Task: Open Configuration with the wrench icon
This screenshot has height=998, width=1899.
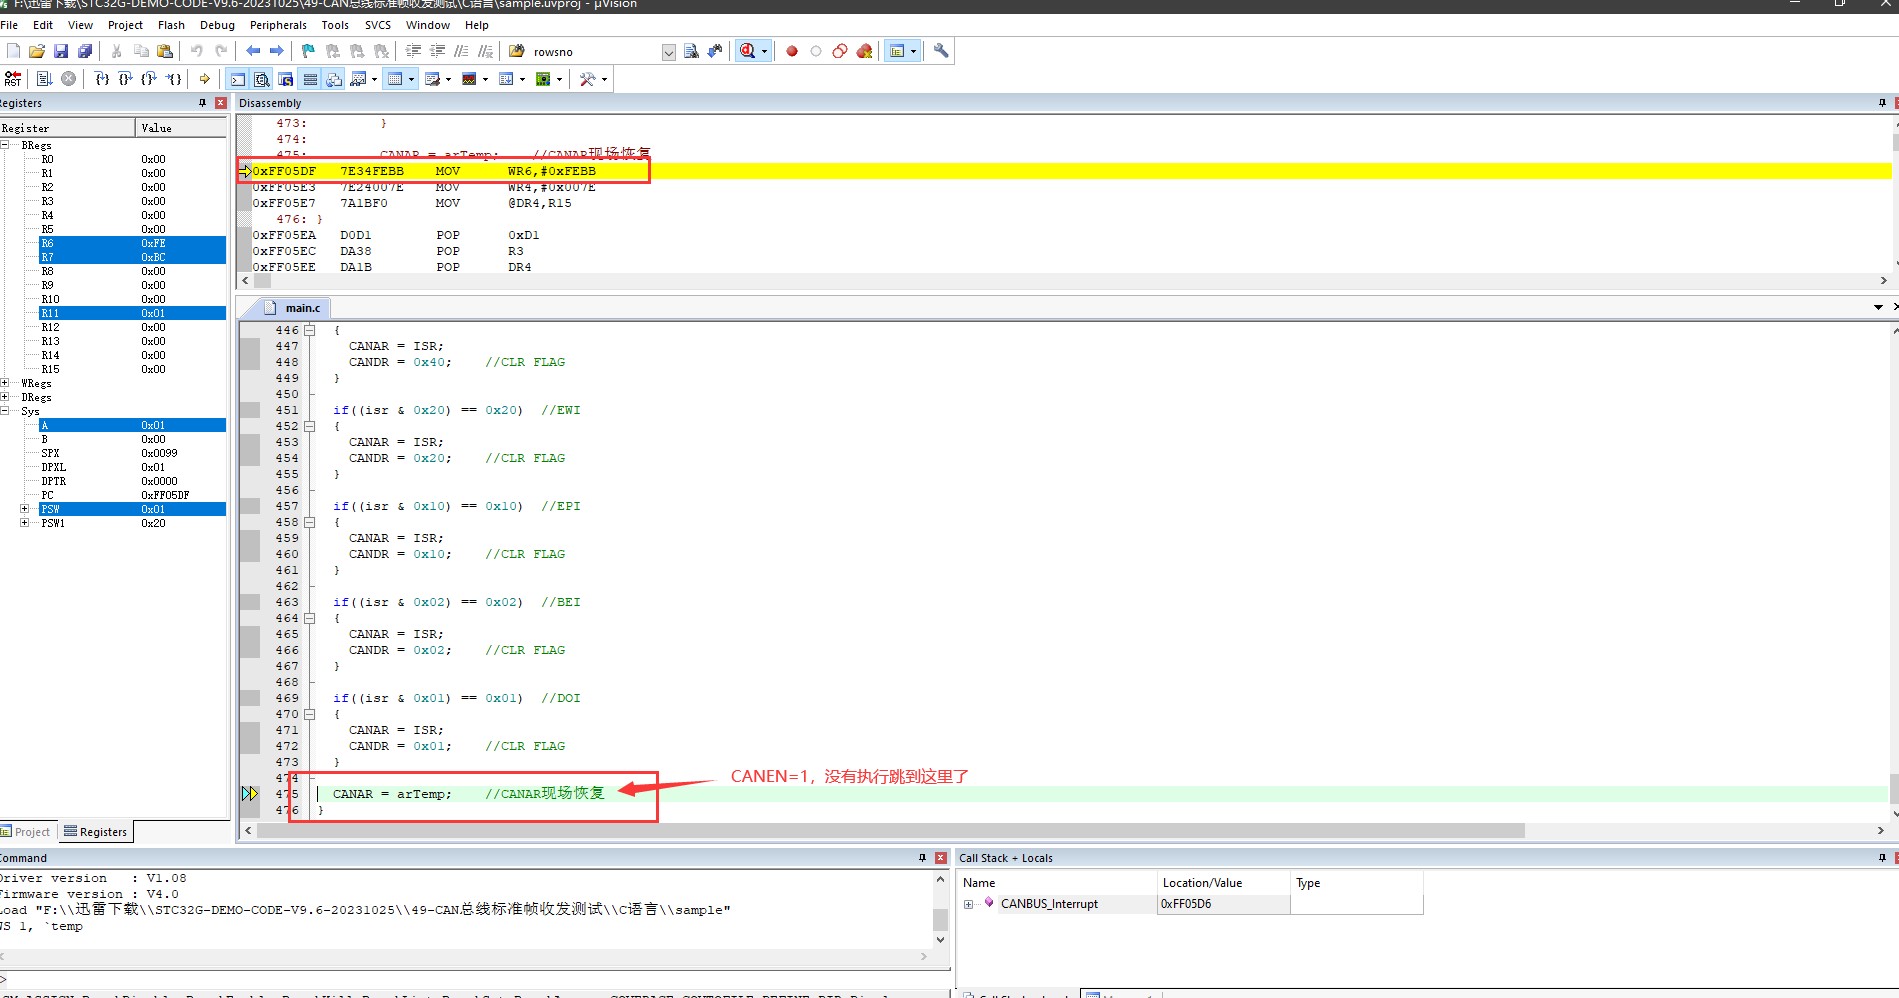Action: (941, 51)
